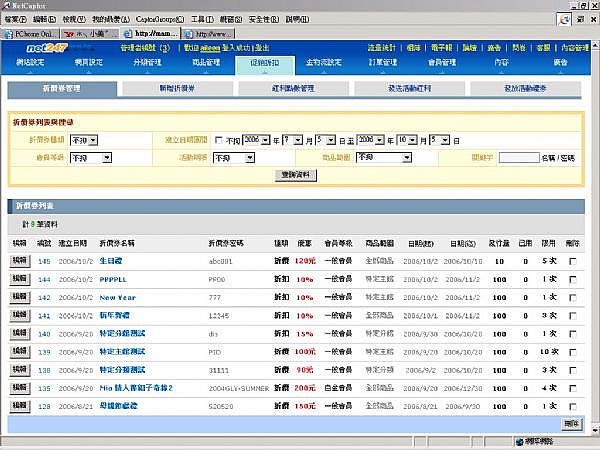This screenshot has width=600, height=450.
Task: Open the end day dropdown at row end
Action: pos(439,140)
